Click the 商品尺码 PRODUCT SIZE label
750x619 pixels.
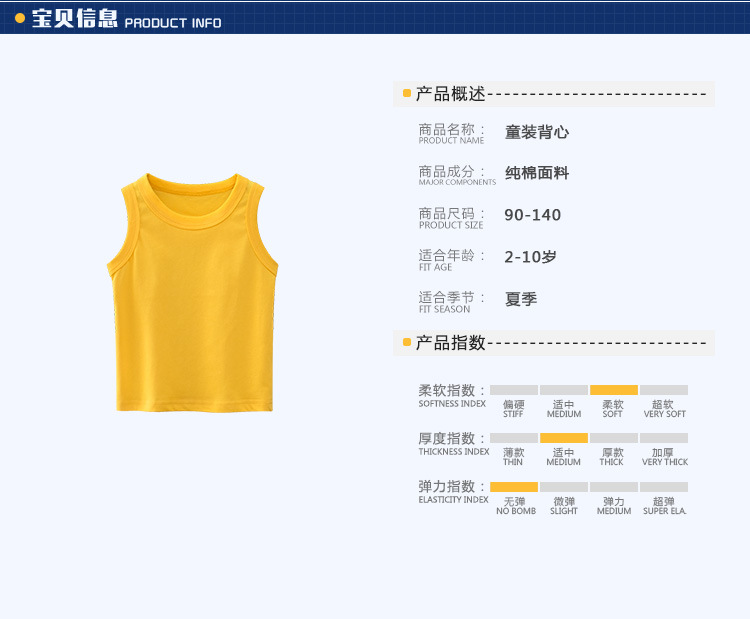pos(452,218)
